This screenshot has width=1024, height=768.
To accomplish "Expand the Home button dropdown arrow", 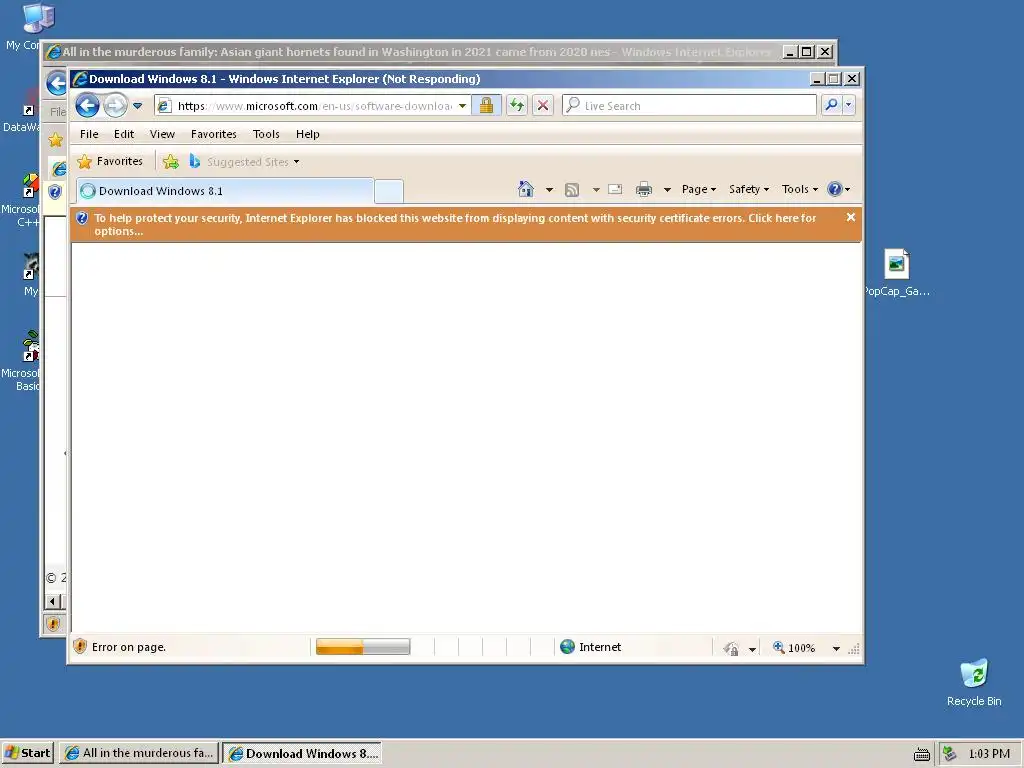I will 549,190.
